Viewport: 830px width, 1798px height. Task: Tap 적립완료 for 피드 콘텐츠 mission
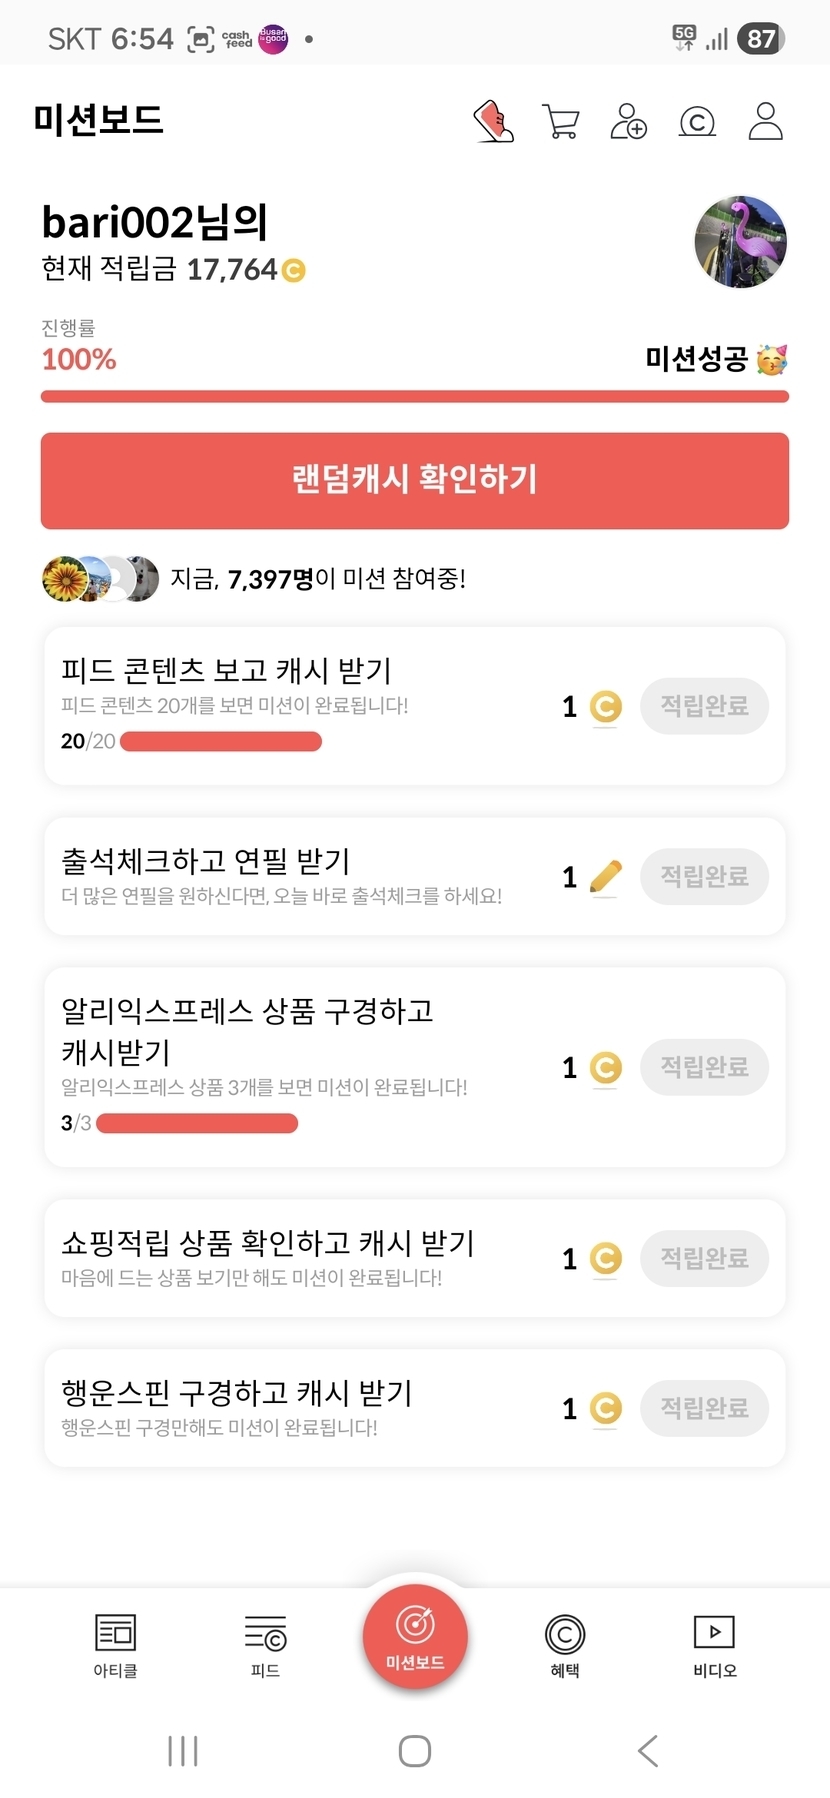point(704,706)
